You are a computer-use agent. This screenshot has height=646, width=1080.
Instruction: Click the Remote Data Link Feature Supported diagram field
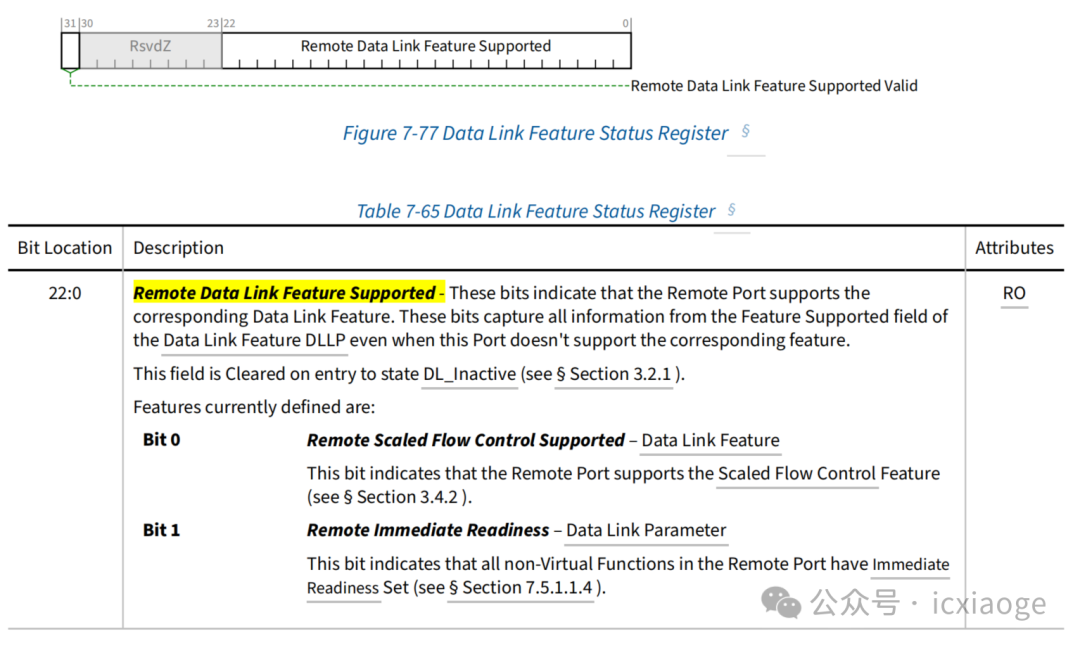pos(426,46)
